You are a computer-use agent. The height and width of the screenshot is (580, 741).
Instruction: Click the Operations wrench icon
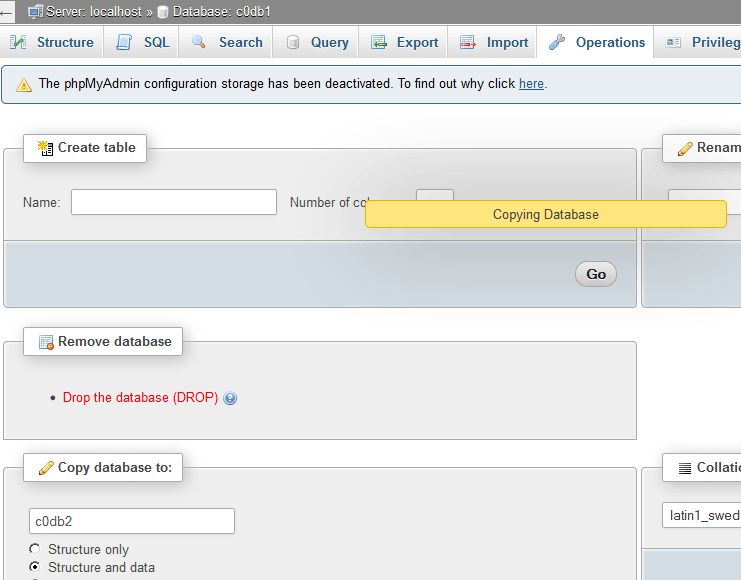click(557, 42)
